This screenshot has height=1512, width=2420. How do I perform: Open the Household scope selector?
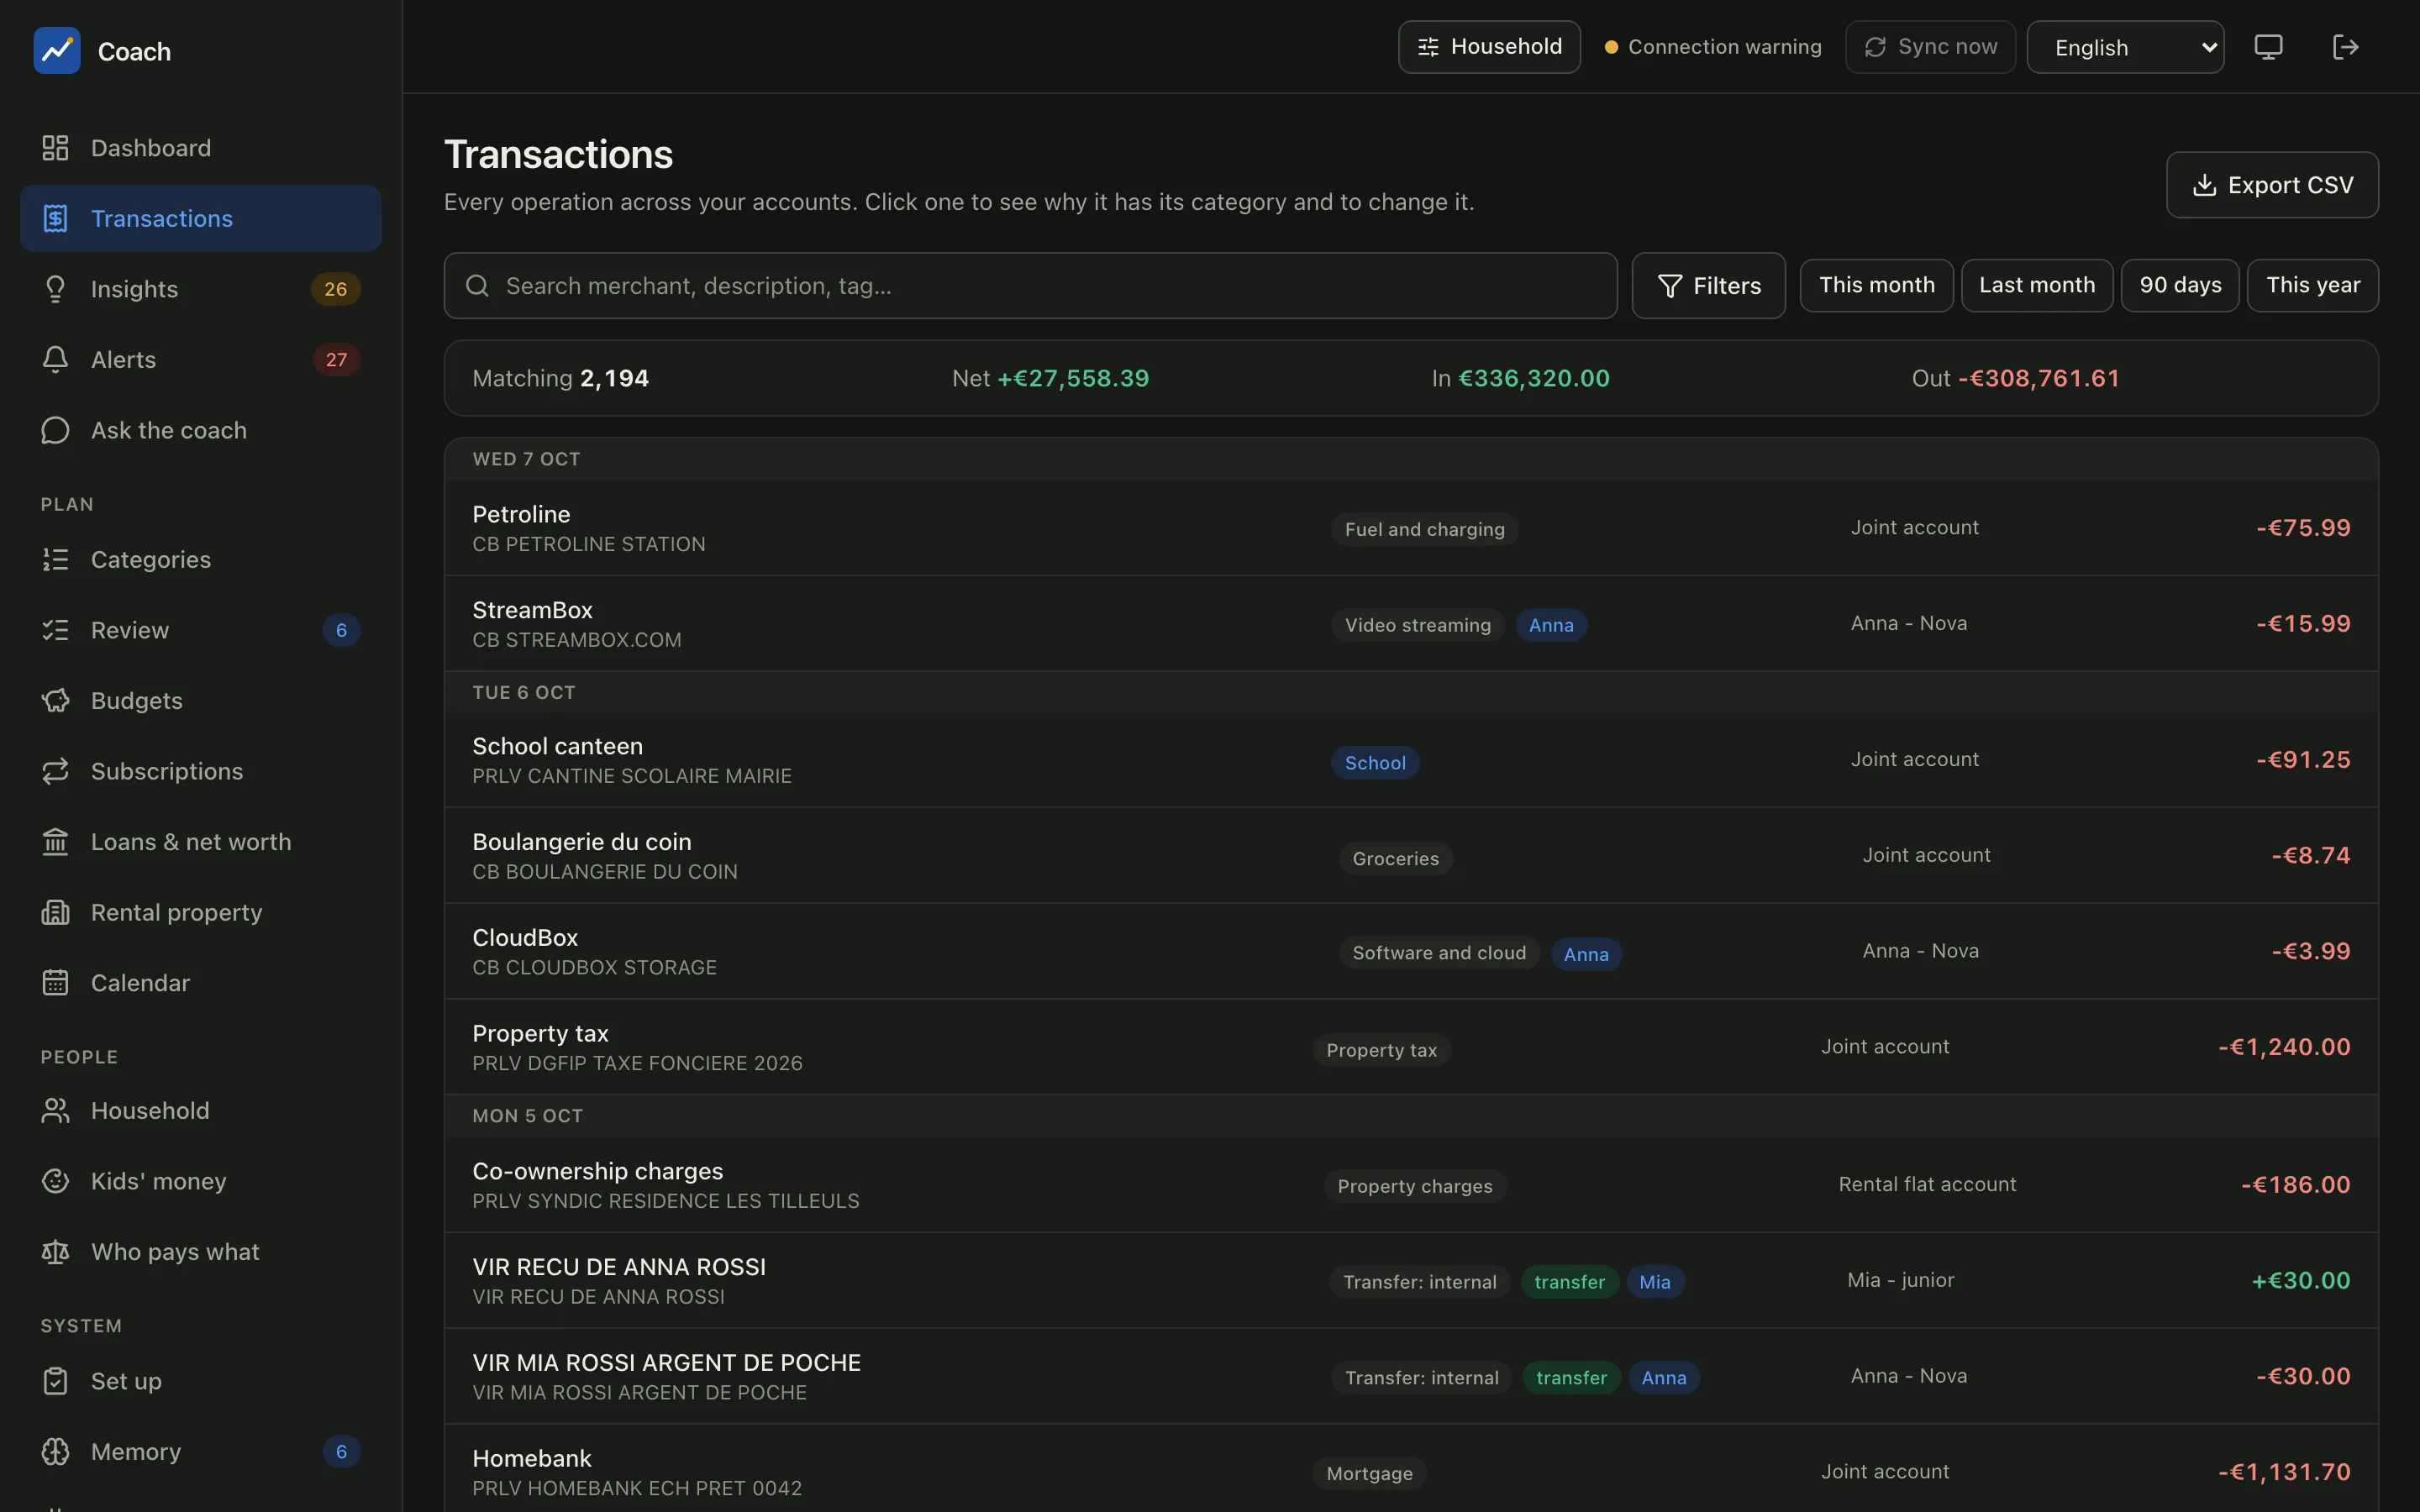click(1489, 47)
